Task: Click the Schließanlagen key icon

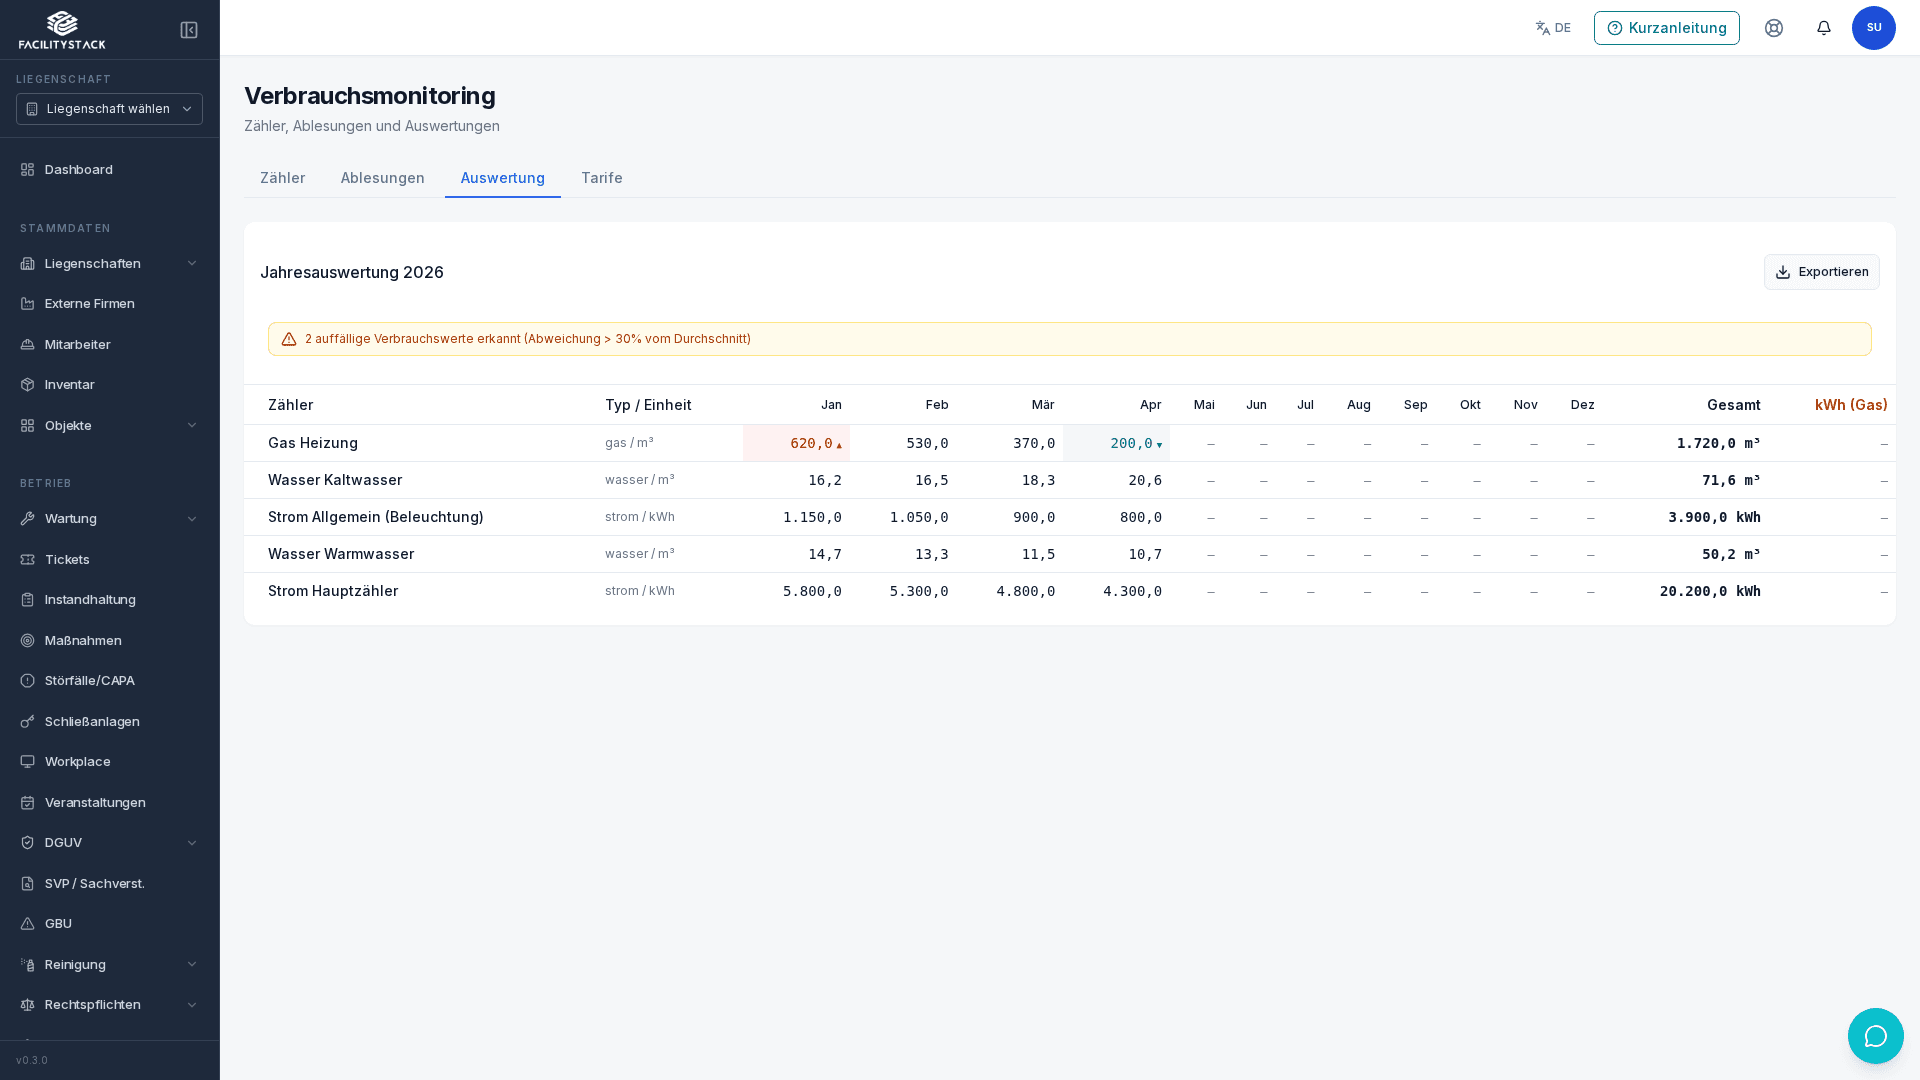Action: (x=28, y=722)
